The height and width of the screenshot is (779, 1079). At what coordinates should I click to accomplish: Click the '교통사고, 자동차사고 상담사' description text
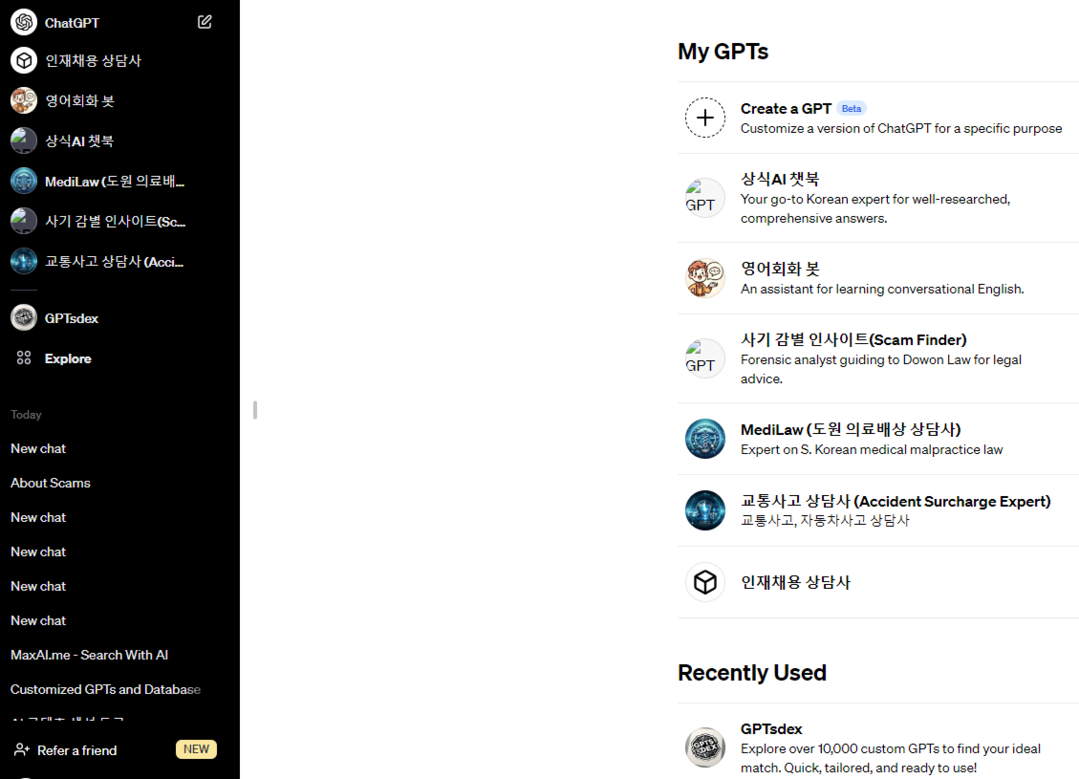coord(825,520)
